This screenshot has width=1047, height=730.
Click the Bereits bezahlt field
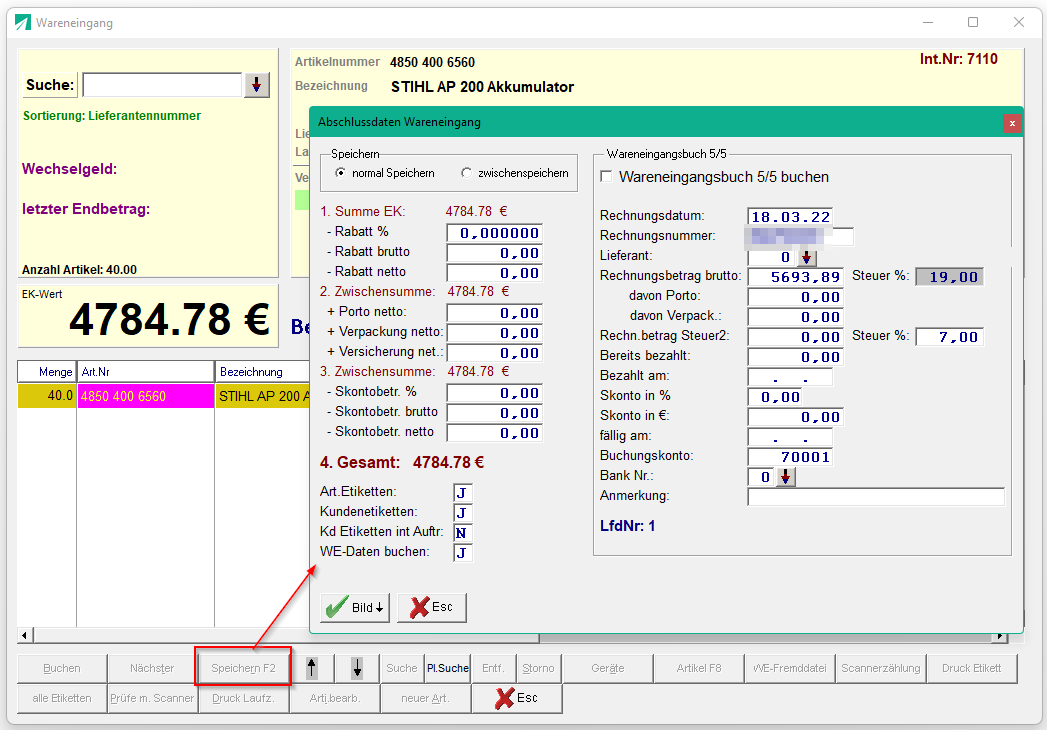pos(795,357)
